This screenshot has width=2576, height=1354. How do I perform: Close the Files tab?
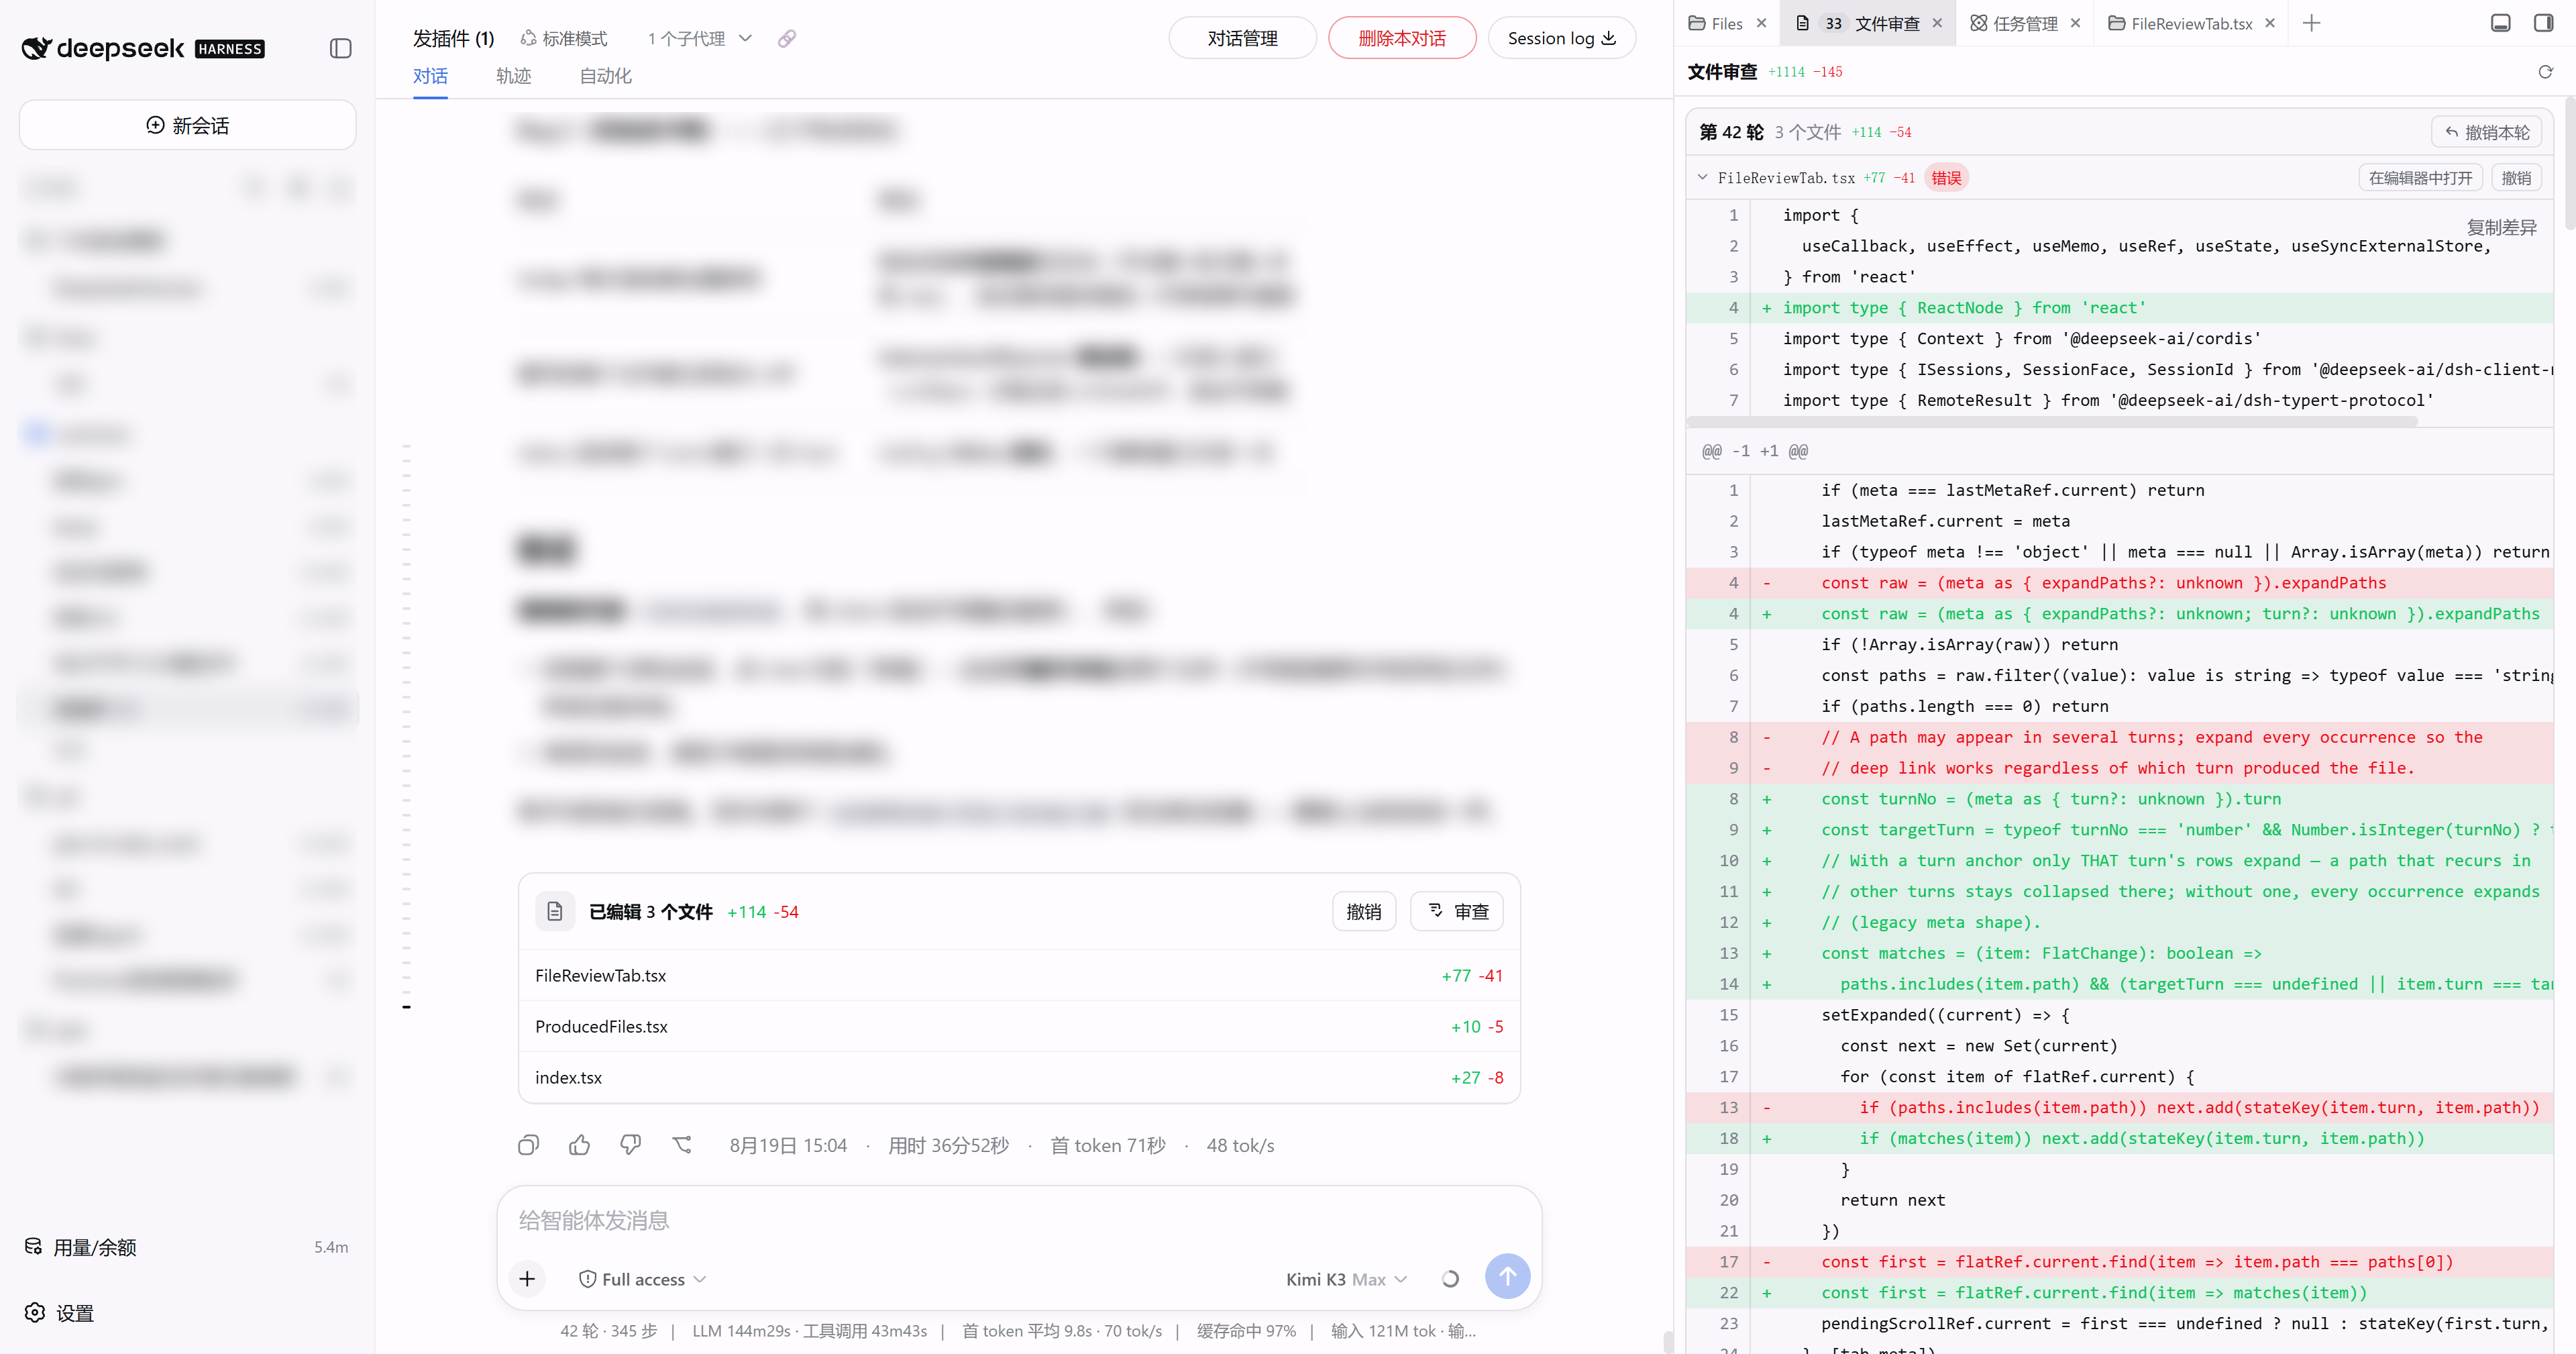click(1761, 23)
